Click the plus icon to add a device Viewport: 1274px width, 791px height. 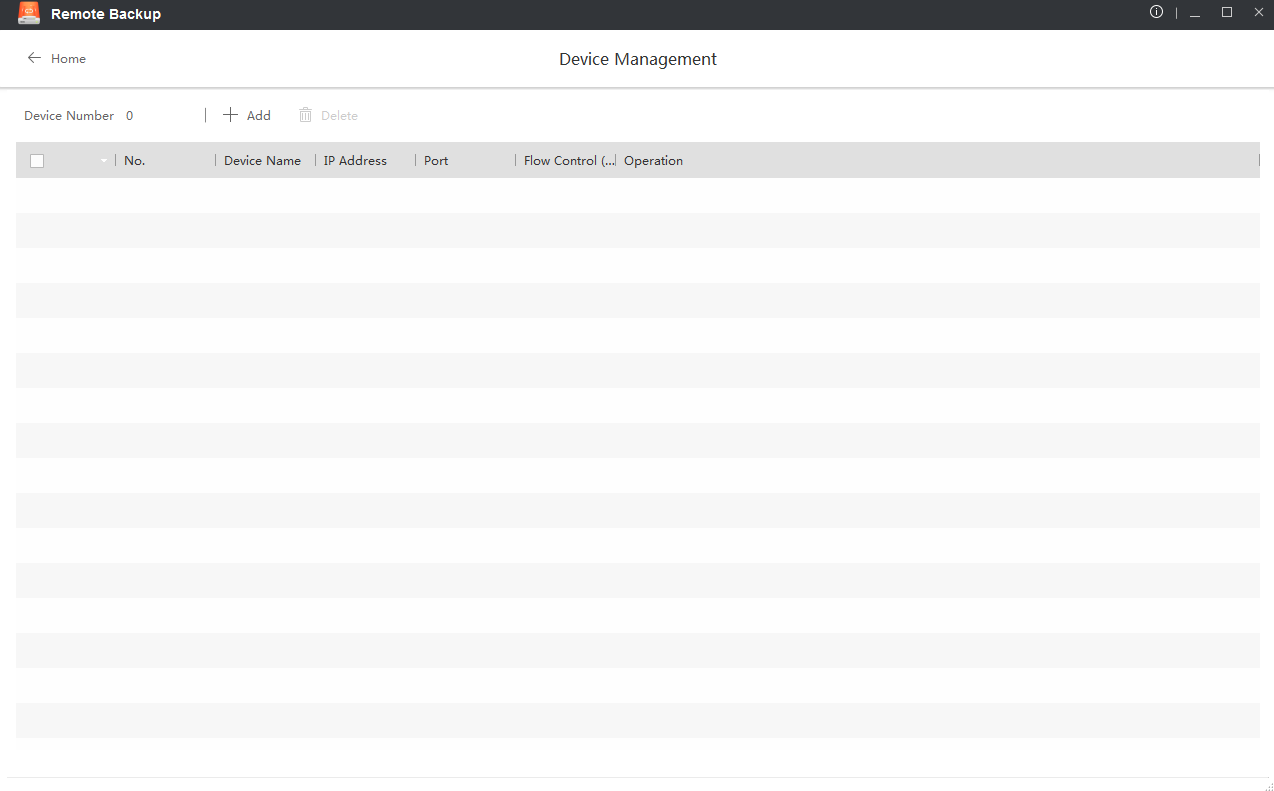[x=230, y=115]
